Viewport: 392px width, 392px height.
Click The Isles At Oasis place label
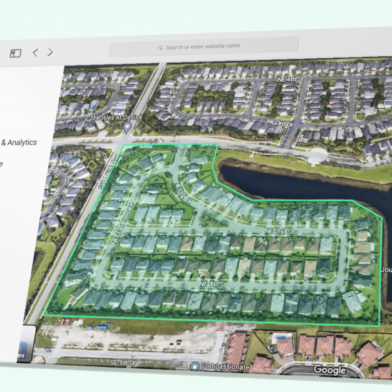(x=115, y=118)
